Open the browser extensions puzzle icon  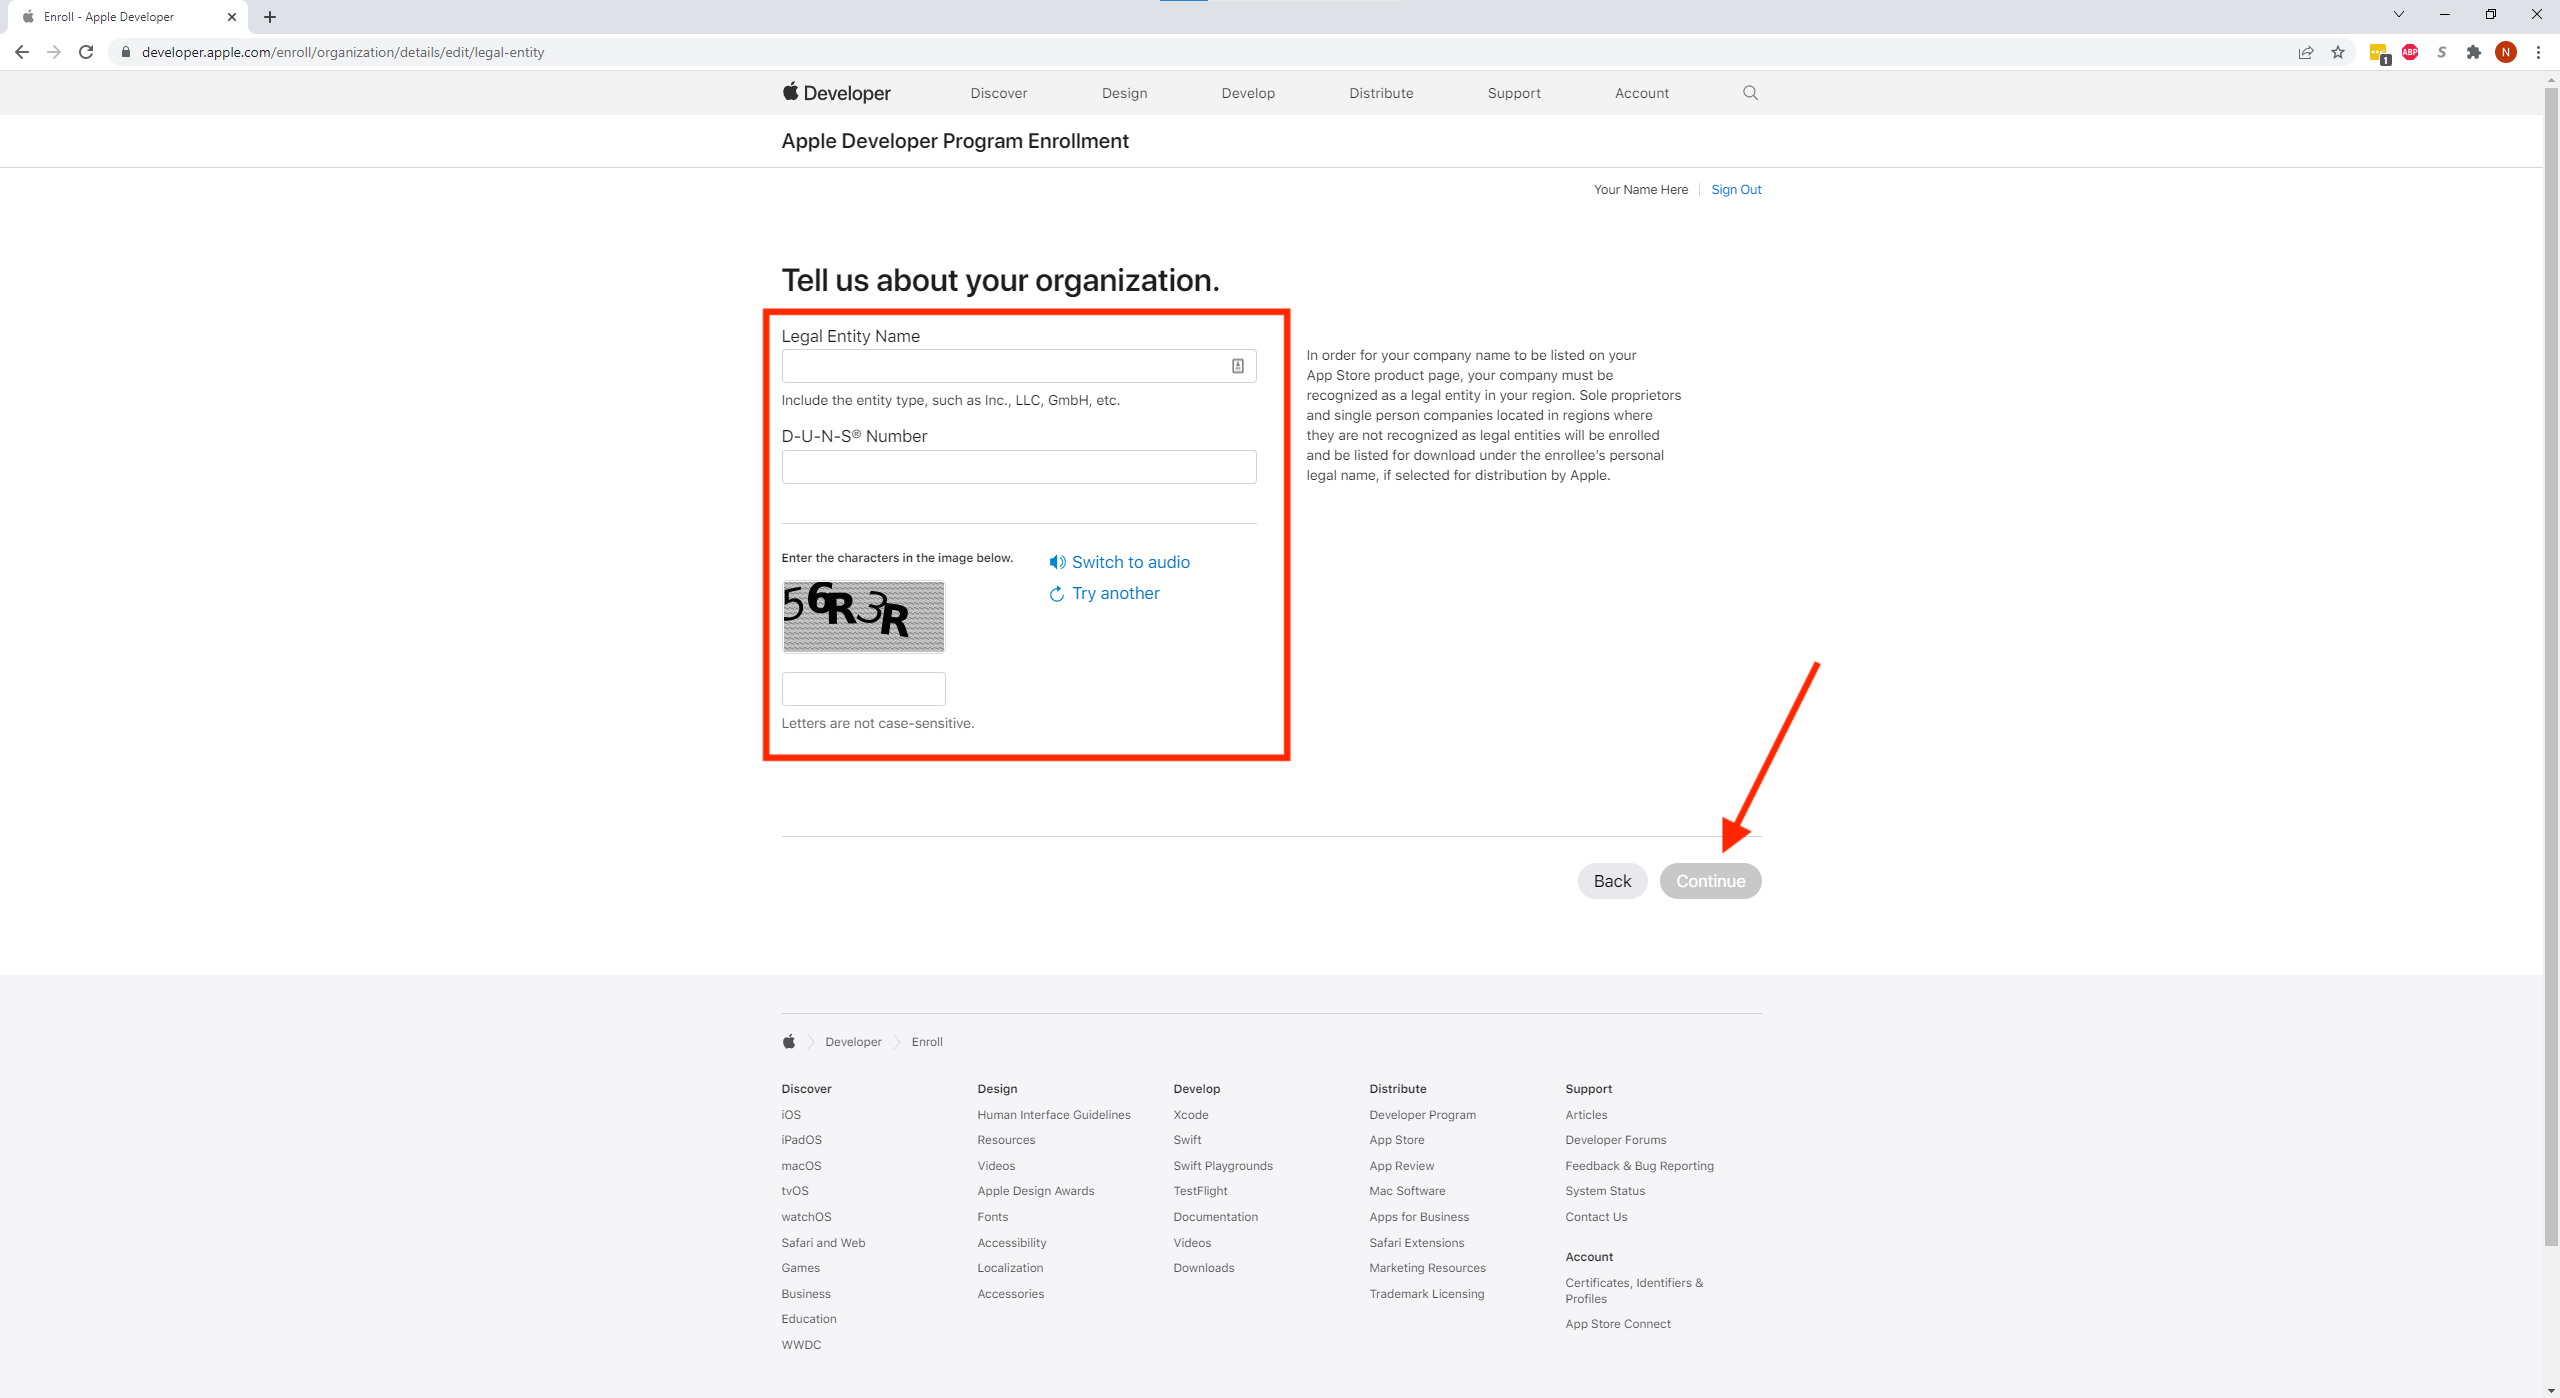tap(2474, 52)
